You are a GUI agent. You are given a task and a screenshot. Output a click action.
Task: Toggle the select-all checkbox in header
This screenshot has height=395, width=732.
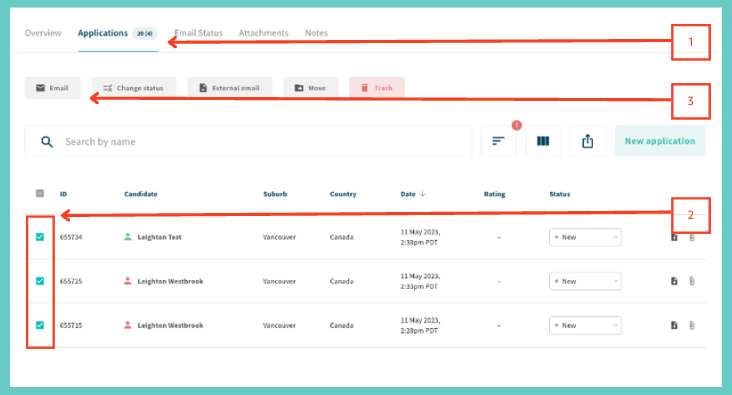[x=40, y=193]
